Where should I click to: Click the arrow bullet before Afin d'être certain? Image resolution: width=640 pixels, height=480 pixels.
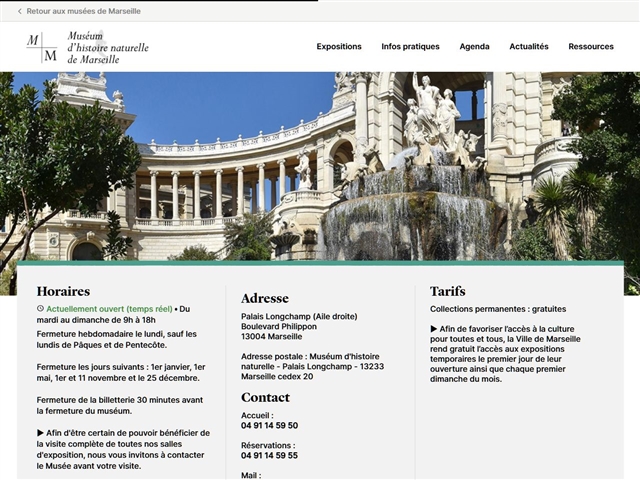point(40,433)
